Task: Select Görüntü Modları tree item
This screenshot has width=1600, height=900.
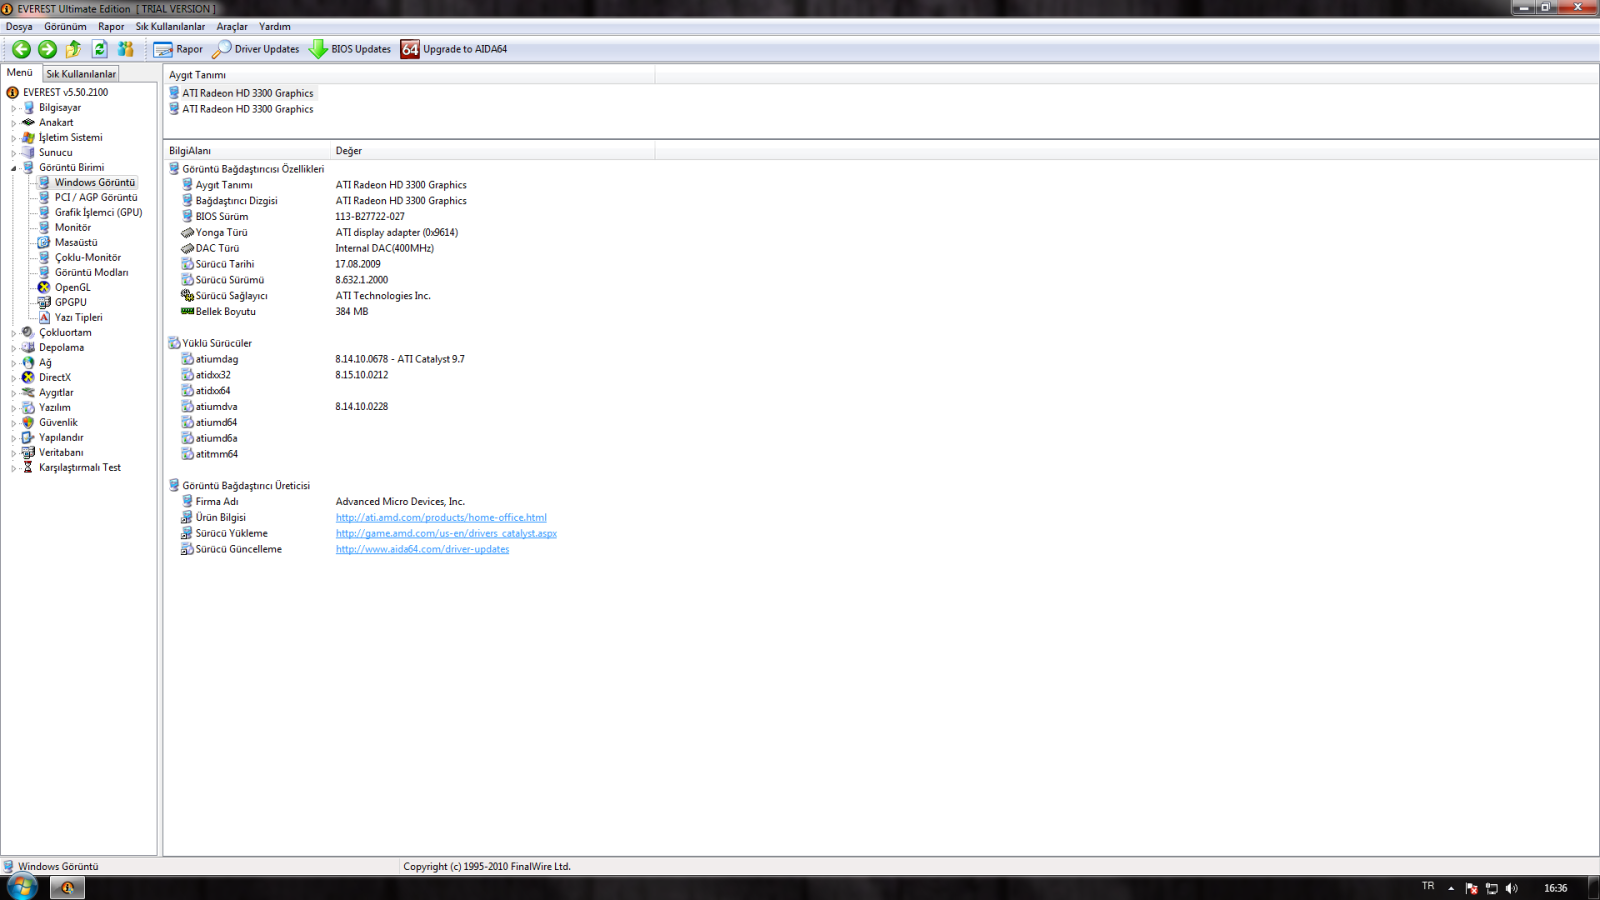Action: click(91, 272)
